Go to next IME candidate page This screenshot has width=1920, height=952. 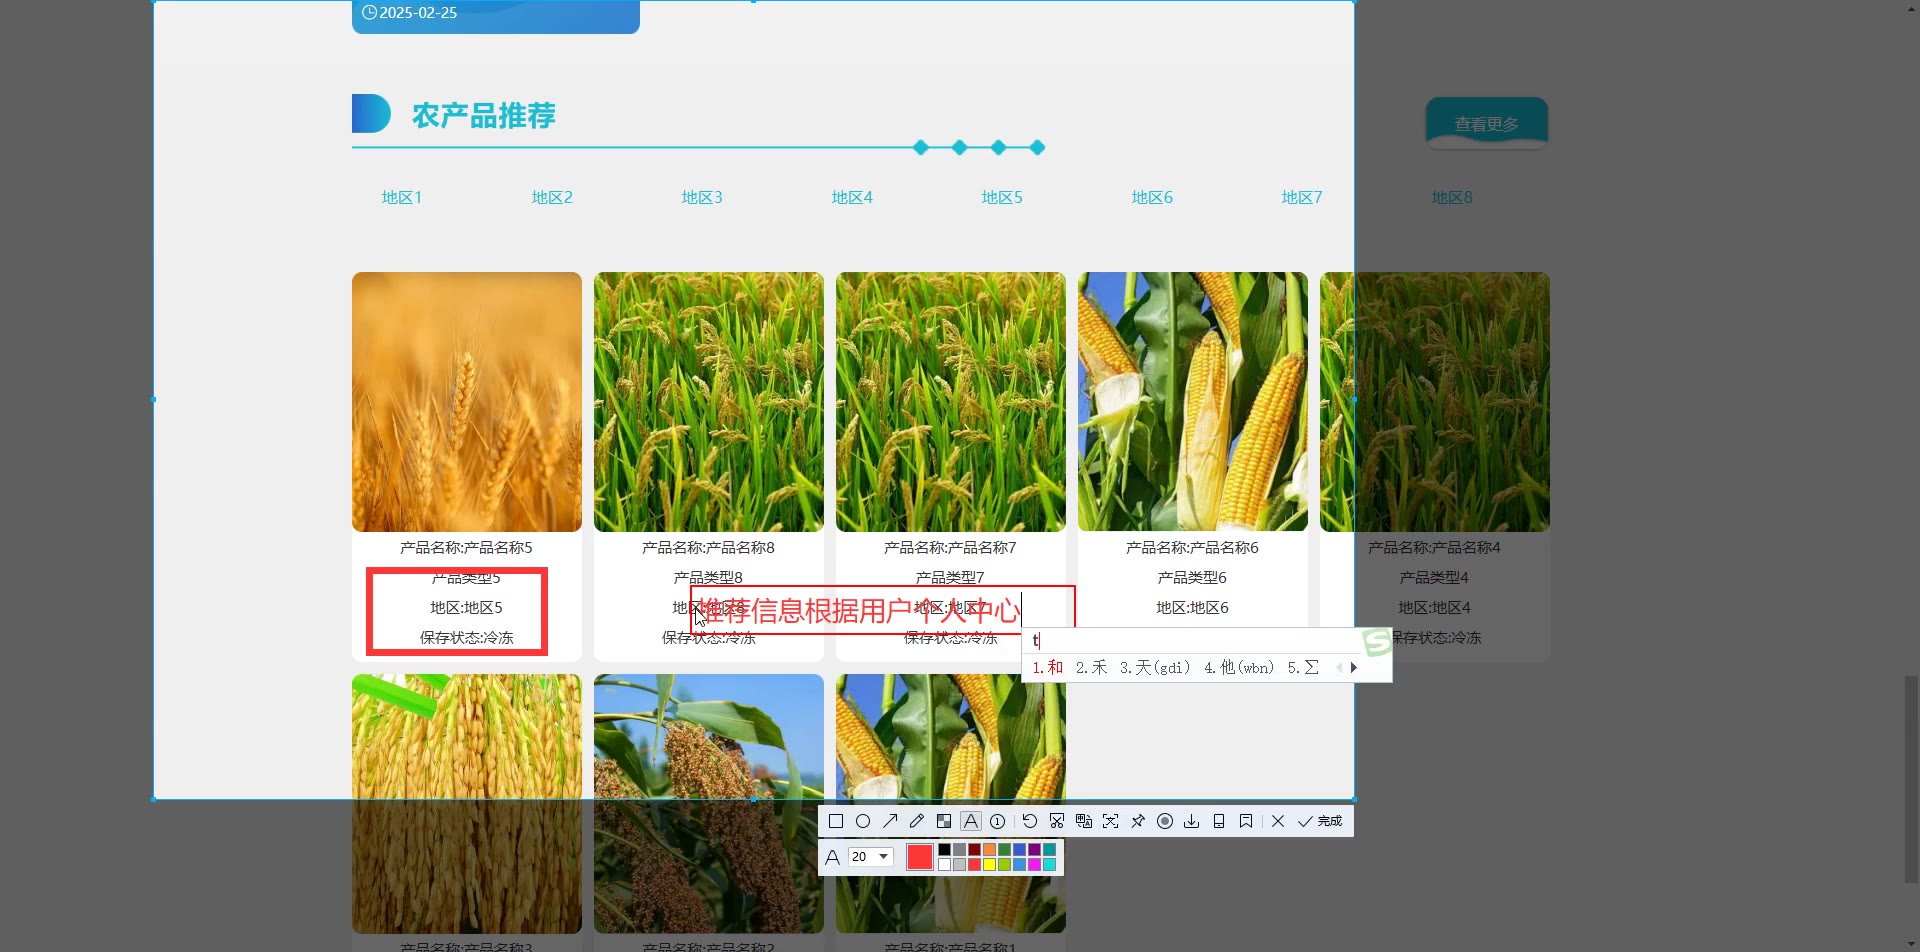pyautogui.click(x=1354, y=667)
